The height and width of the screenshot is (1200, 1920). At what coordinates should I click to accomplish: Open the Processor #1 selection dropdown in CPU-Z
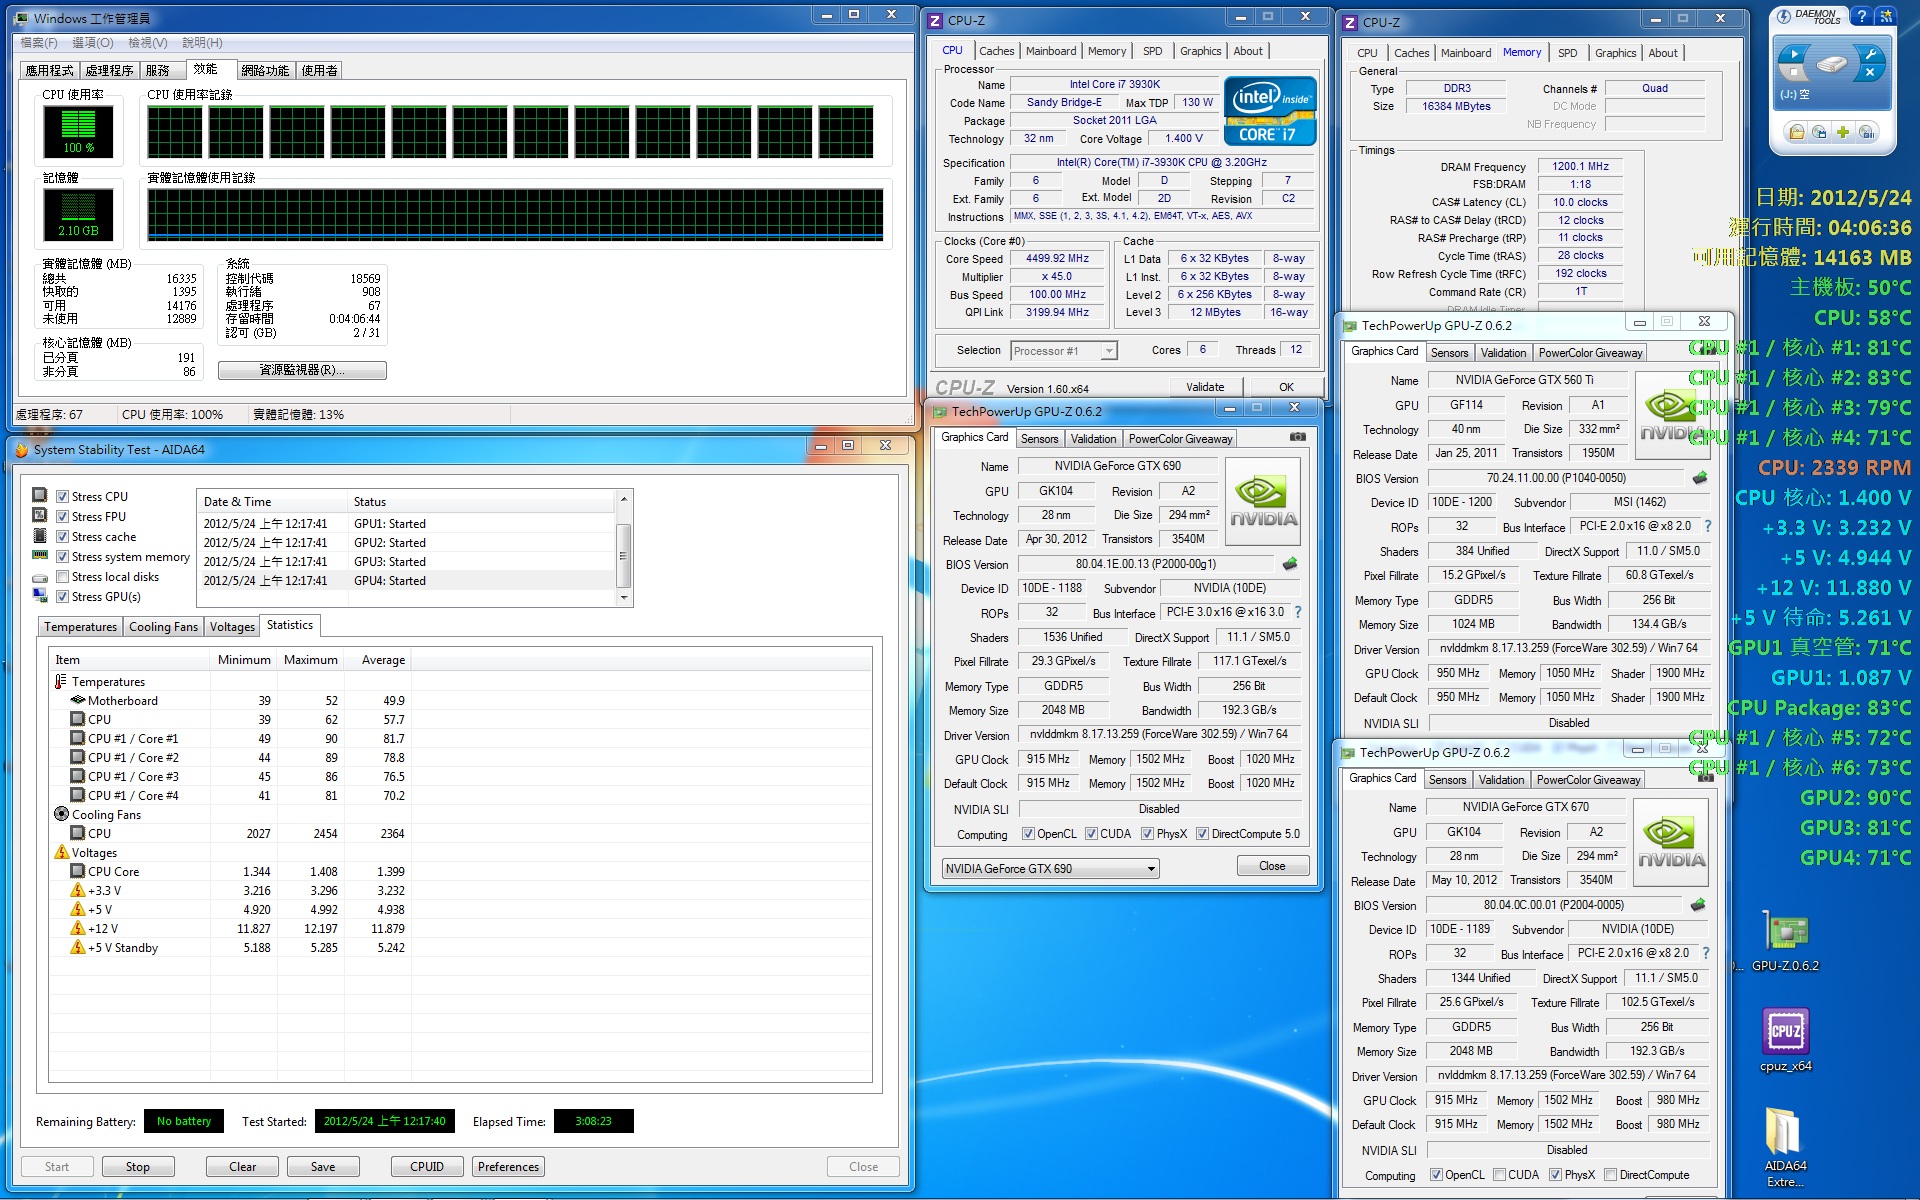[1108, 351]
